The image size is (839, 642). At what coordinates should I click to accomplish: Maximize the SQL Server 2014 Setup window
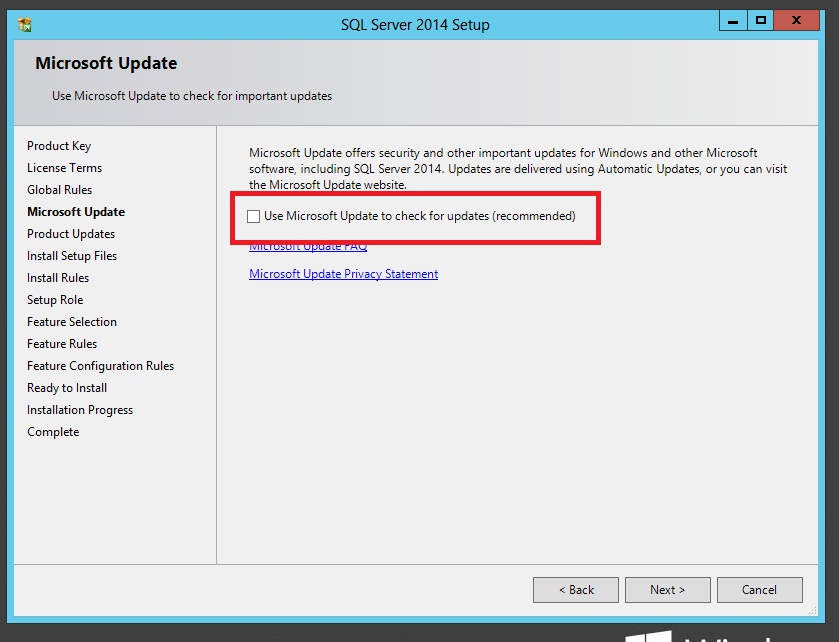coord(760,21)
